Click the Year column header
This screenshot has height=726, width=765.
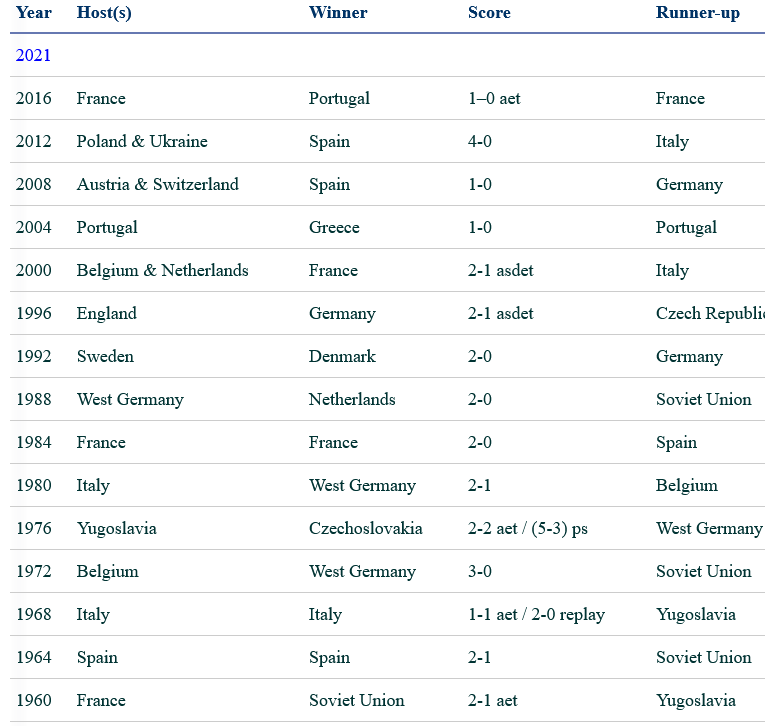(x=33, y=13)
